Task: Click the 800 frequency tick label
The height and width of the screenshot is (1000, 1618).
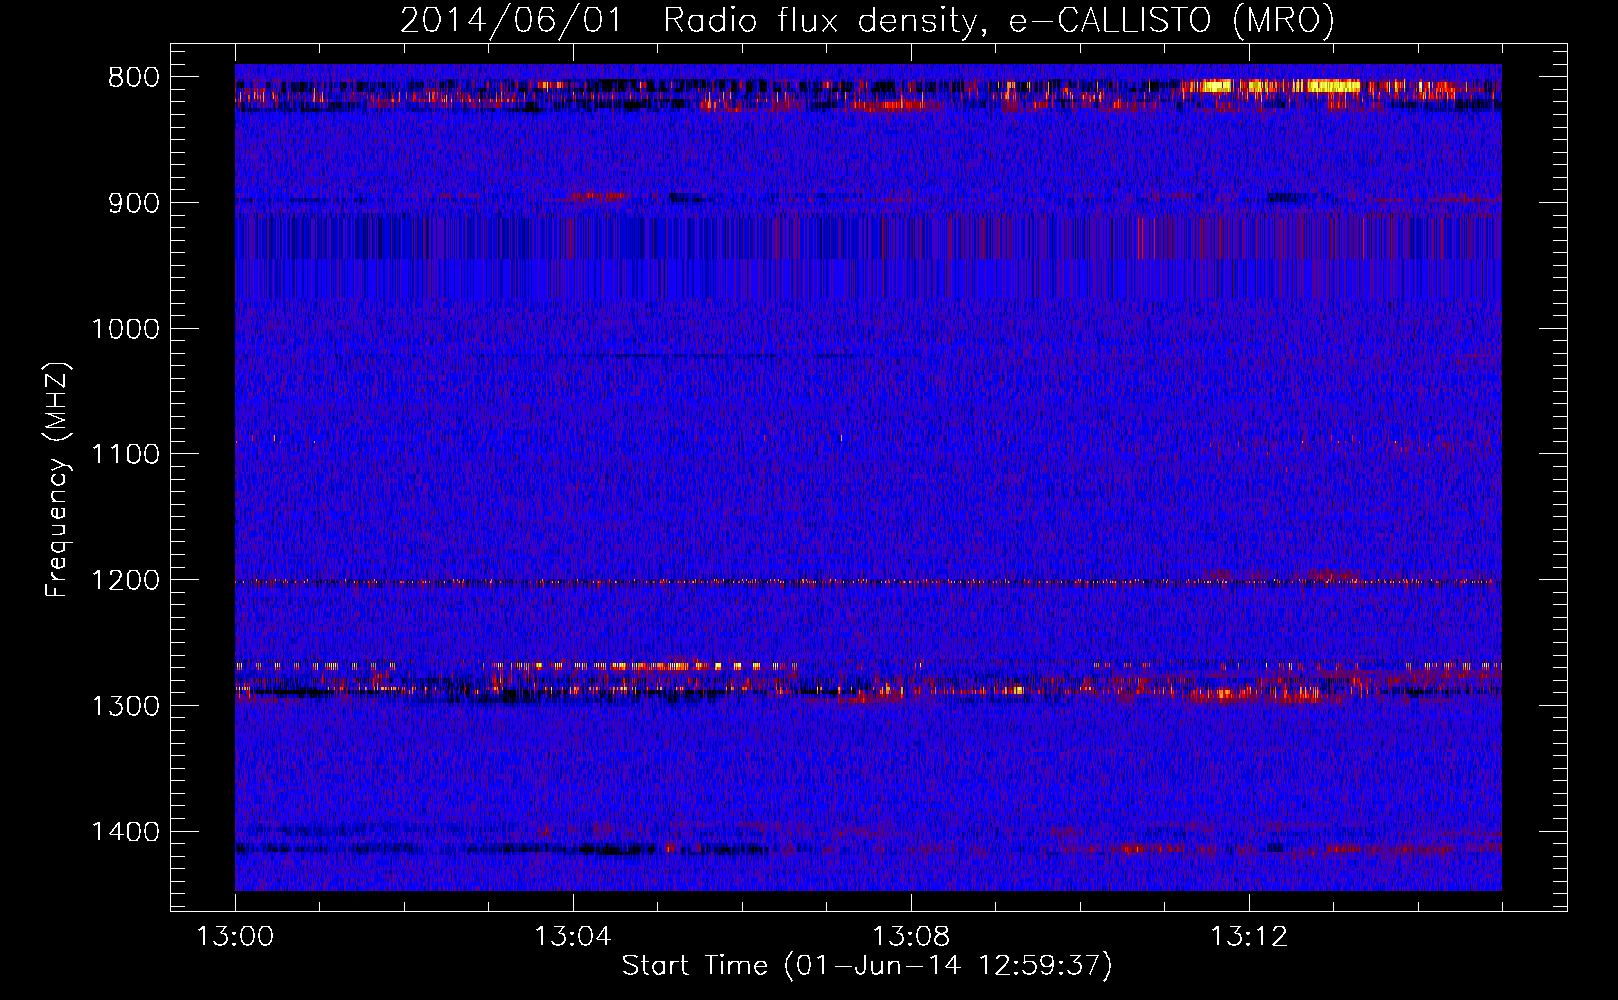Action: coord(133,78)
